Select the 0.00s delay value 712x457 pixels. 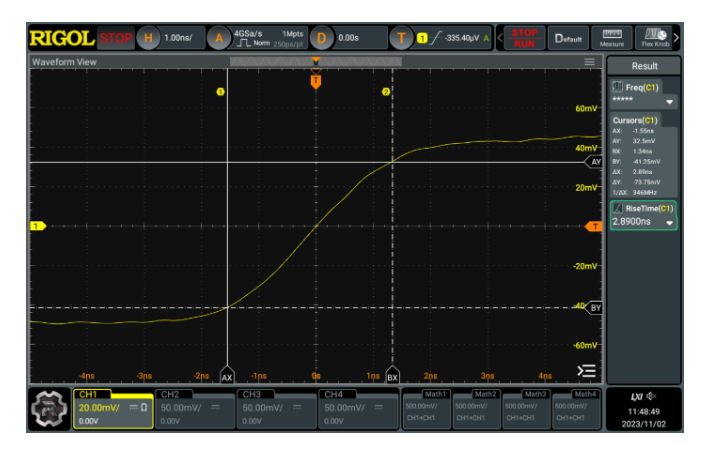[x=348, y=38]
